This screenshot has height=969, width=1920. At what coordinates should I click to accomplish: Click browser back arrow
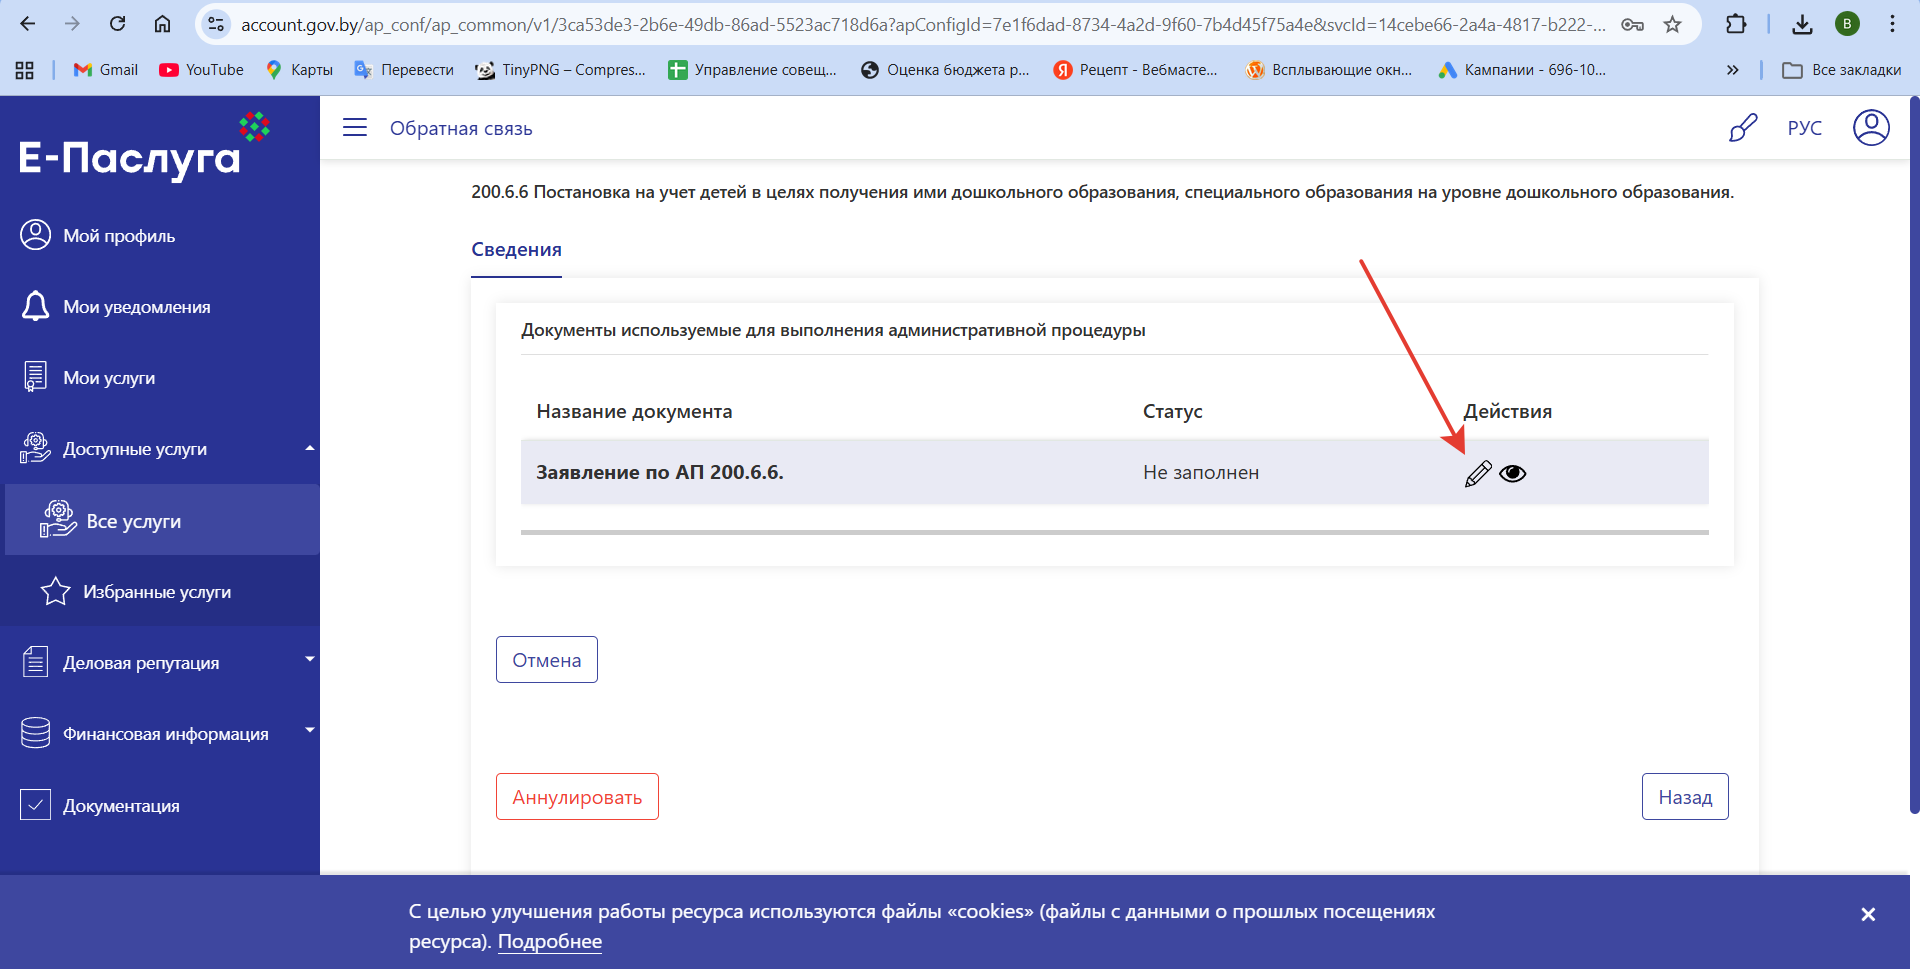click(28, 24)
